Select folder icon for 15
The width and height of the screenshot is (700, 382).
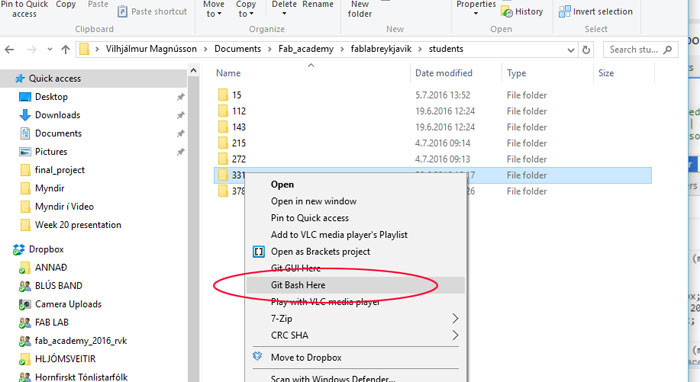[223, 95]
